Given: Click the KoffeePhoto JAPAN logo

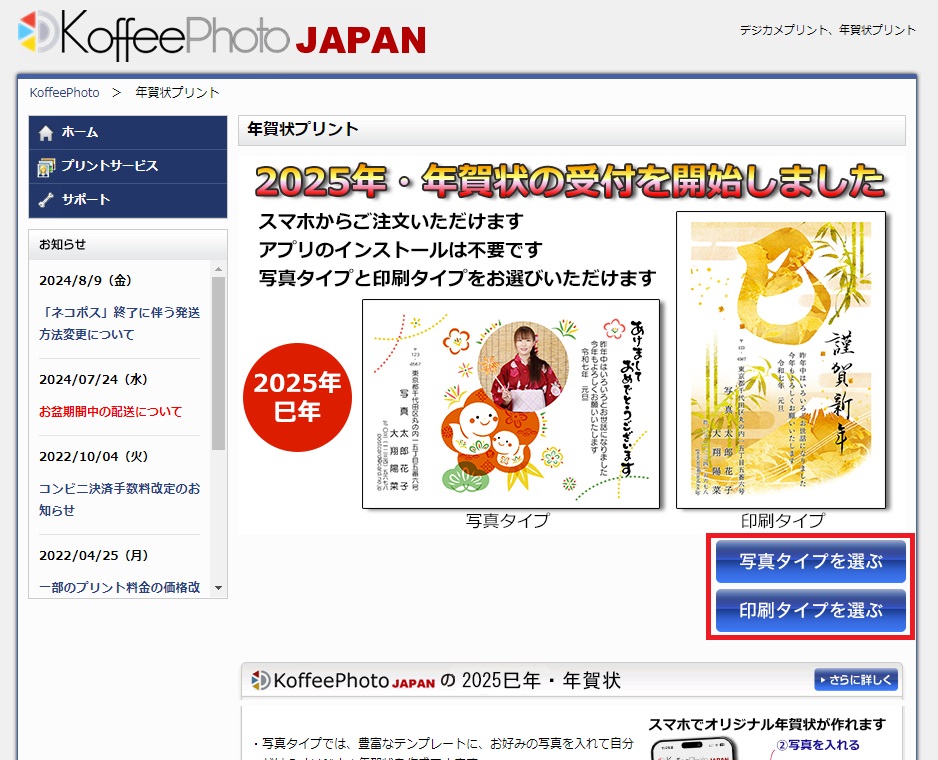Looking at the screenshot, I should point(222,35).
